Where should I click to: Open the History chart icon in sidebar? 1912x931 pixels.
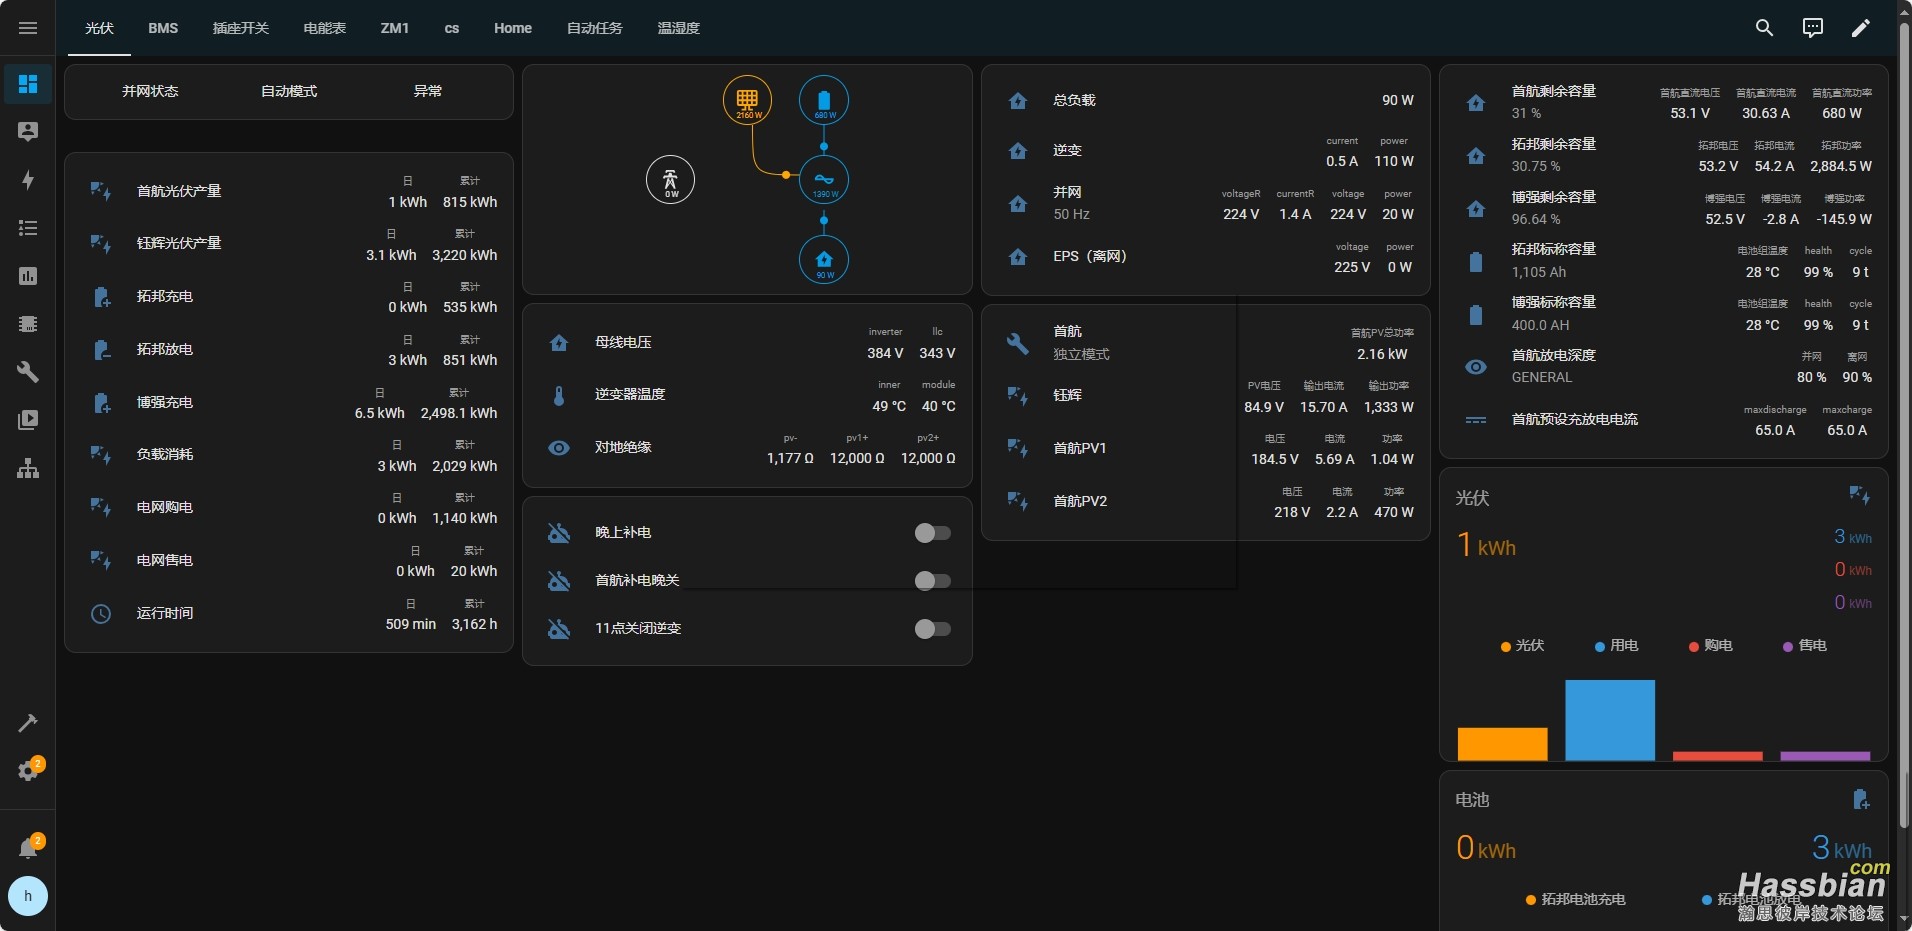pyautogui.click(x=28, y=276)
